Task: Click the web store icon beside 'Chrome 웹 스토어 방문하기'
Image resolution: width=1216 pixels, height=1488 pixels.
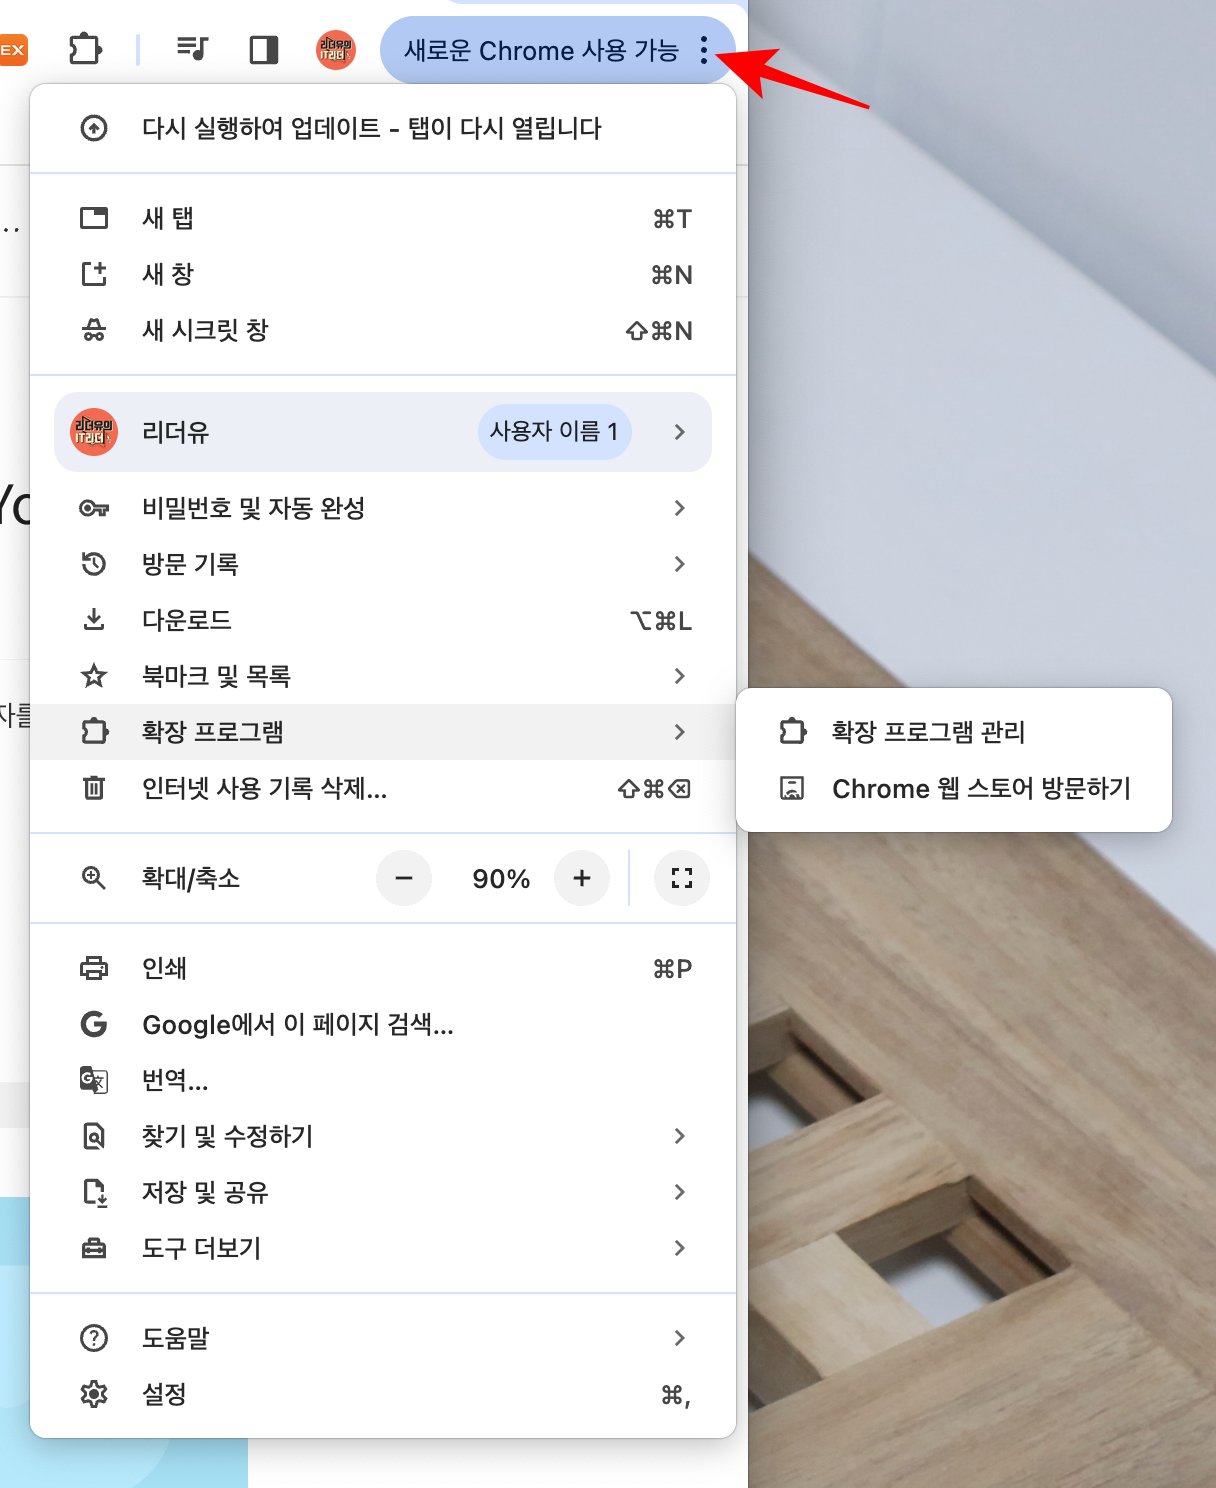Action: pyautogui.click(x=792, y=788)
